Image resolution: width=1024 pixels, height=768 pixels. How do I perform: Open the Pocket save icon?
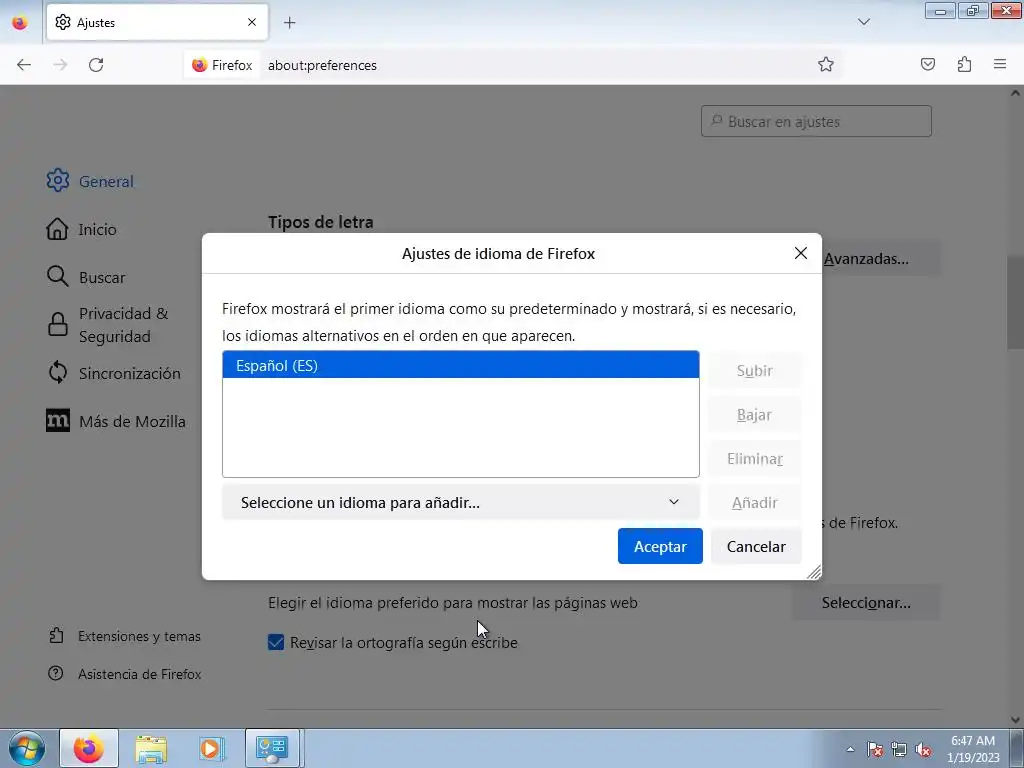pyautogui.click(x=928, y=64)
